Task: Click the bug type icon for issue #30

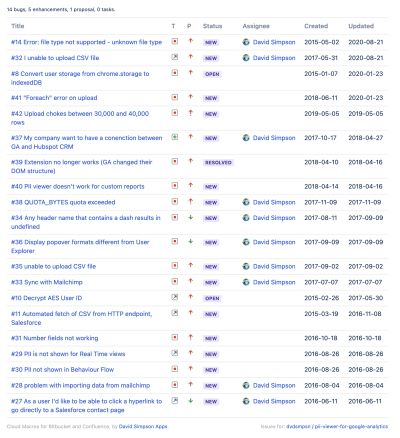Action: click(175, 369)
